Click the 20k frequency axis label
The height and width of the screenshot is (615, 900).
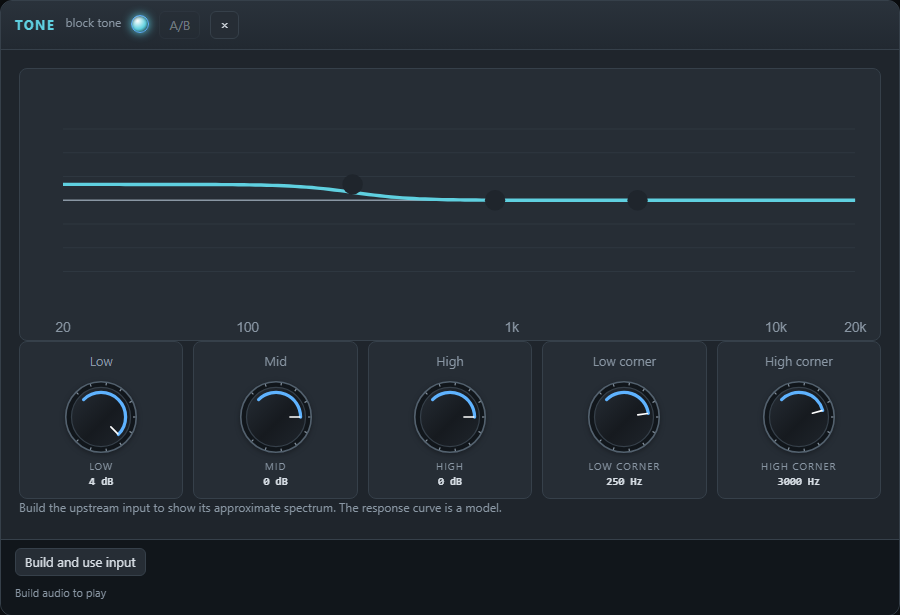click(x=855, y=327)
